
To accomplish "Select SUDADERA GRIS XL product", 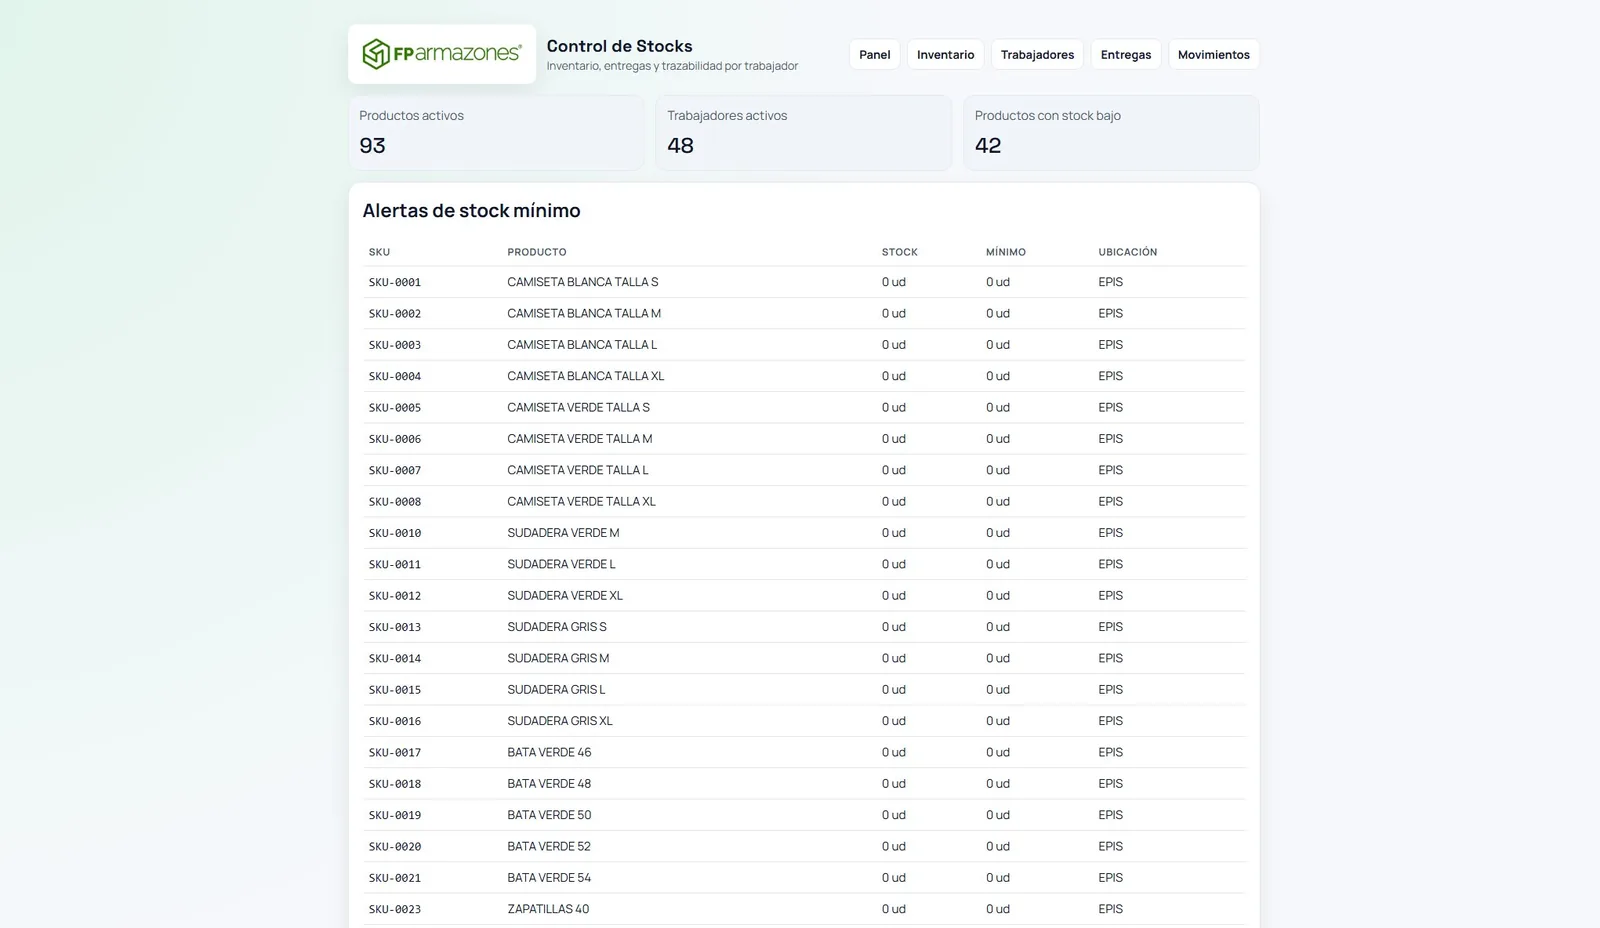I will click(x=560, y=721).
